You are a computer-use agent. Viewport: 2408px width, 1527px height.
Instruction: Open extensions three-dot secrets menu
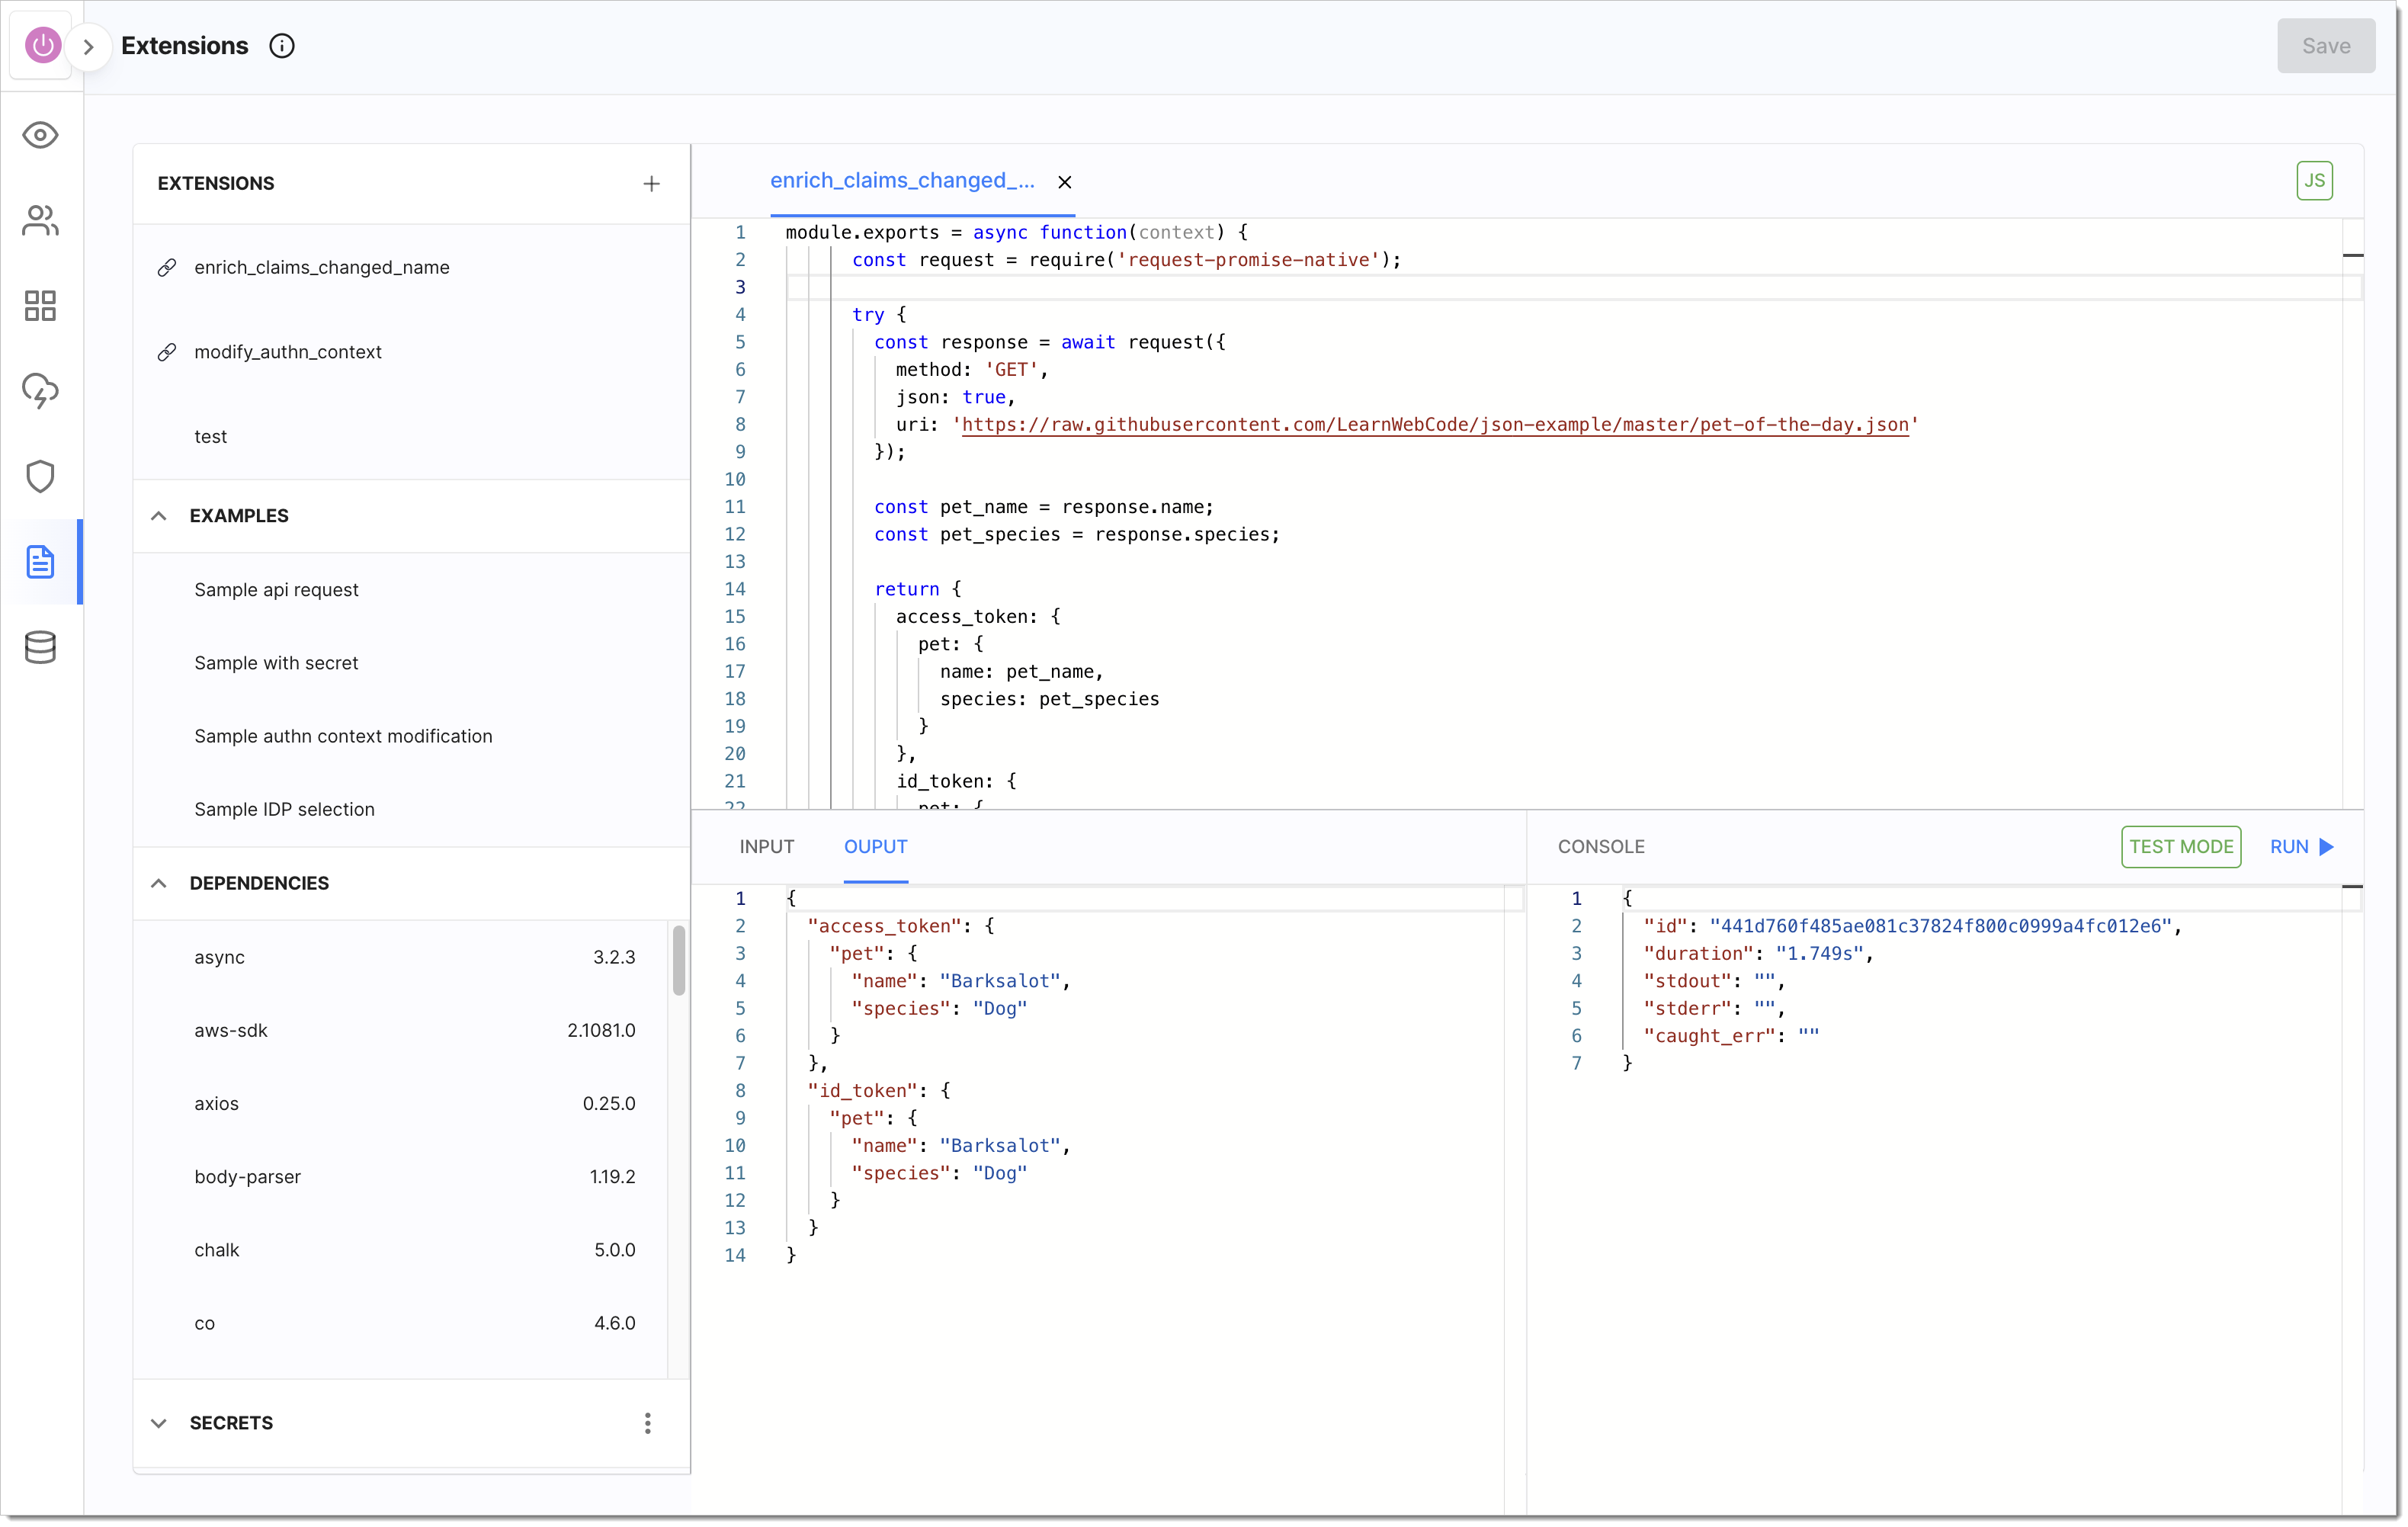(x=649, y=1423)
